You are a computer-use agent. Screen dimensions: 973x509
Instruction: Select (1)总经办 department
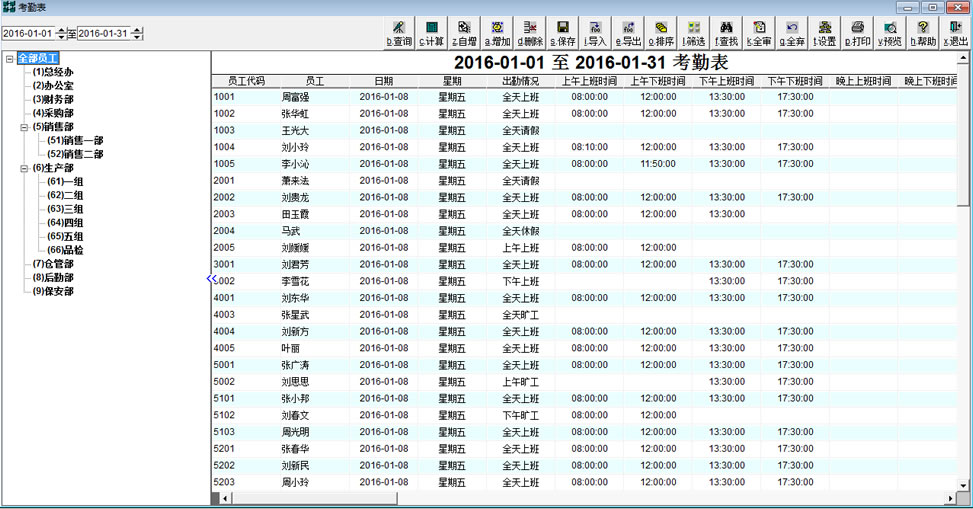click(x=53, y=72)
